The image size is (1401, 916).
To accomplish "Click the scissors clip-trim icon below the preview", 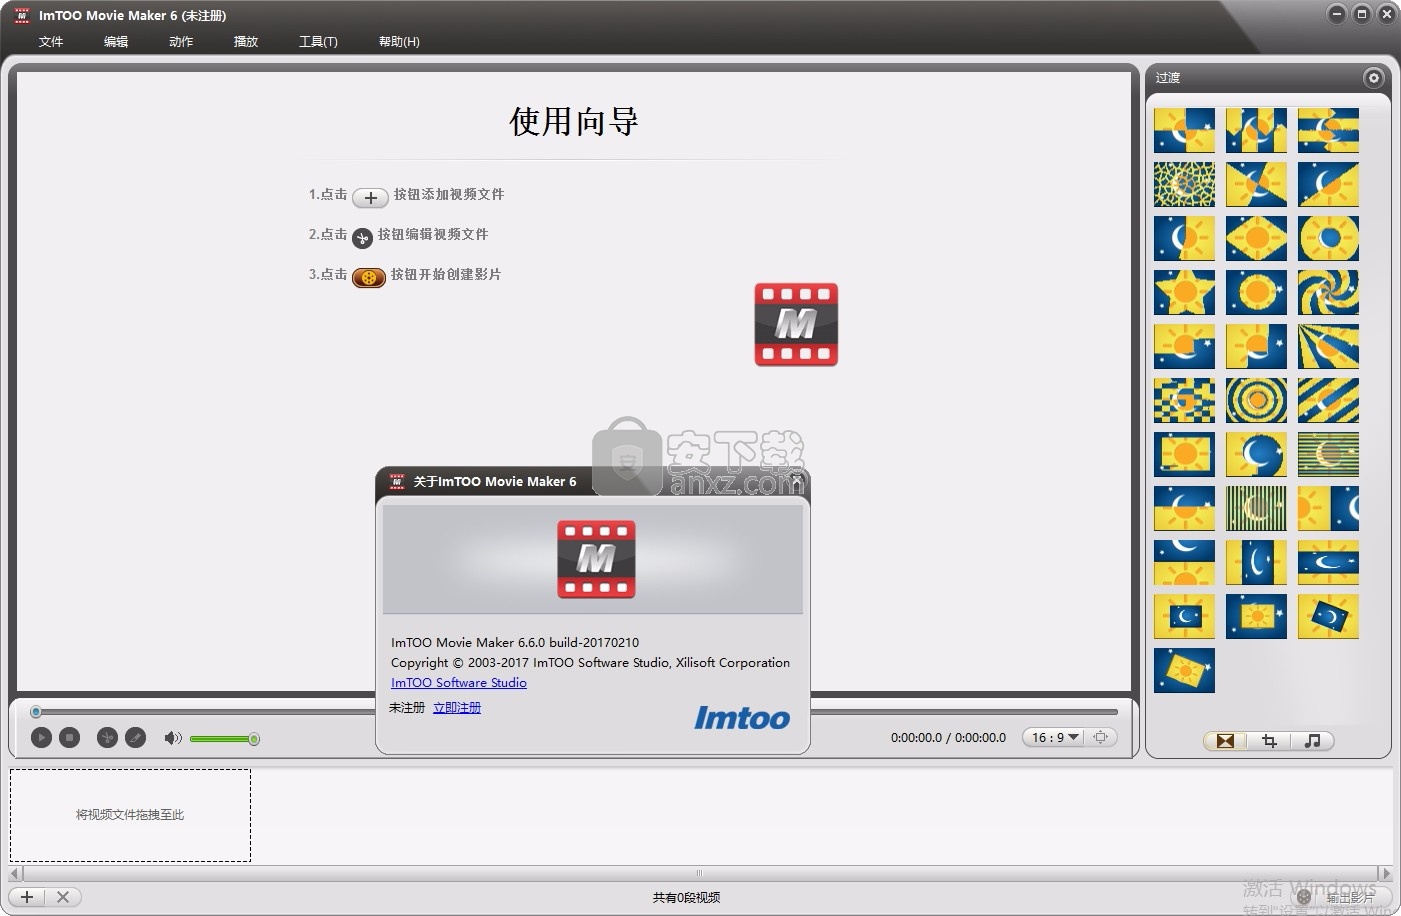I will [107, 738].
